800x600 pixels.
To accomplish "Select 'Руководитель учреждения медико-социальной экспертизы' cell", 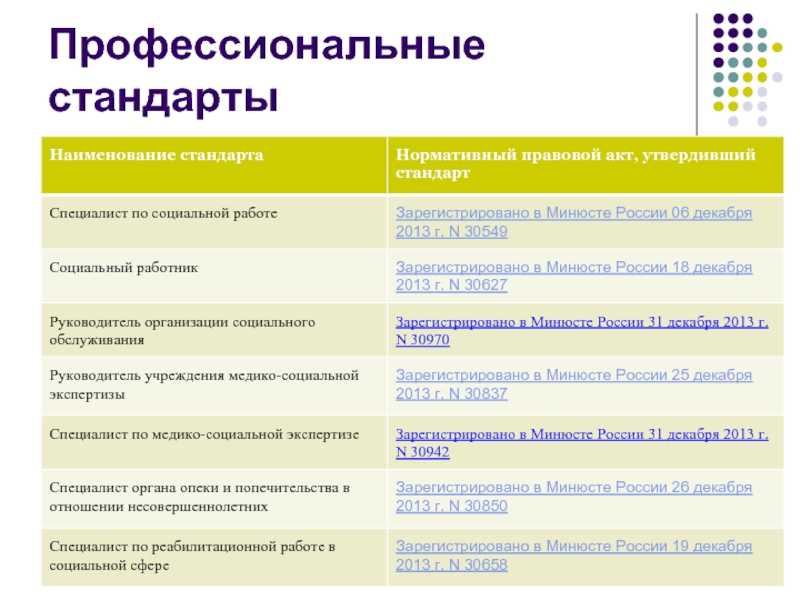I will pos(214,385).
